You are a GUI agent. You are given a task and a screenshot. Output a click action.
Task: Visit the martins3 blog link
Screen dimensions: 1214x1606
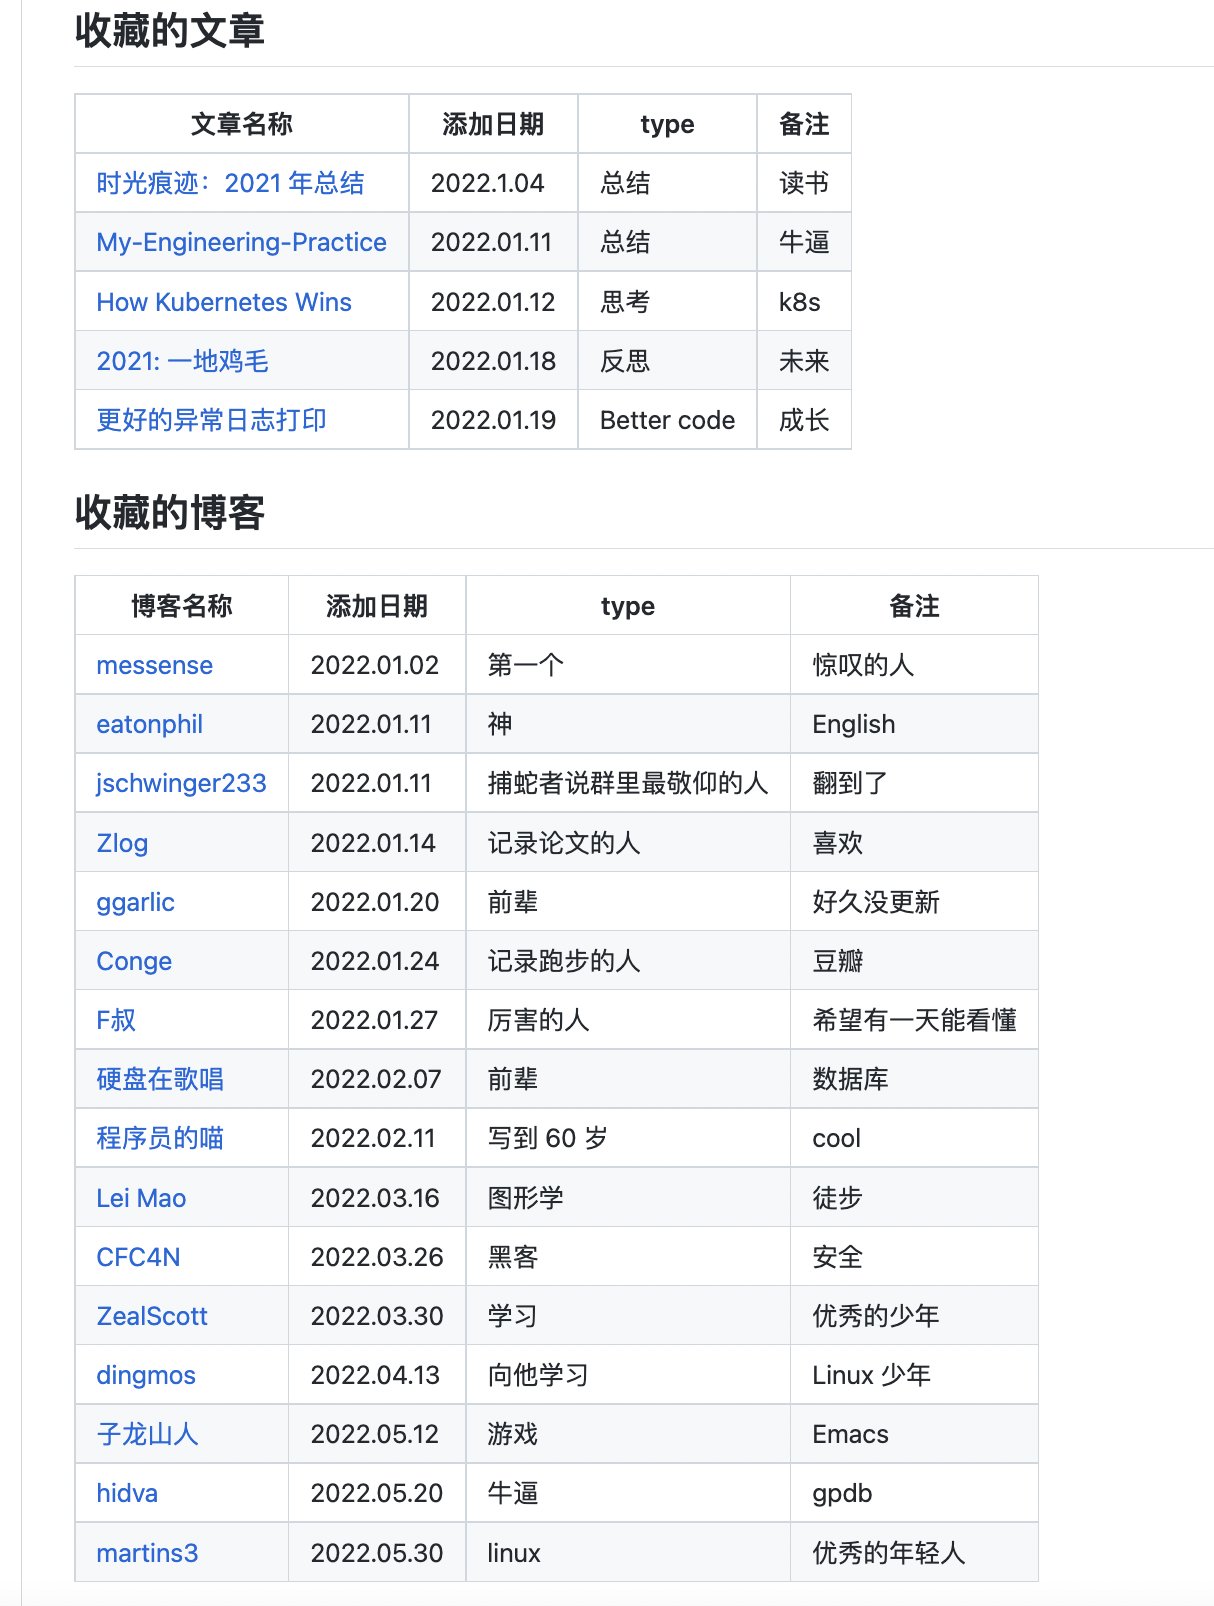[147, 1553]
